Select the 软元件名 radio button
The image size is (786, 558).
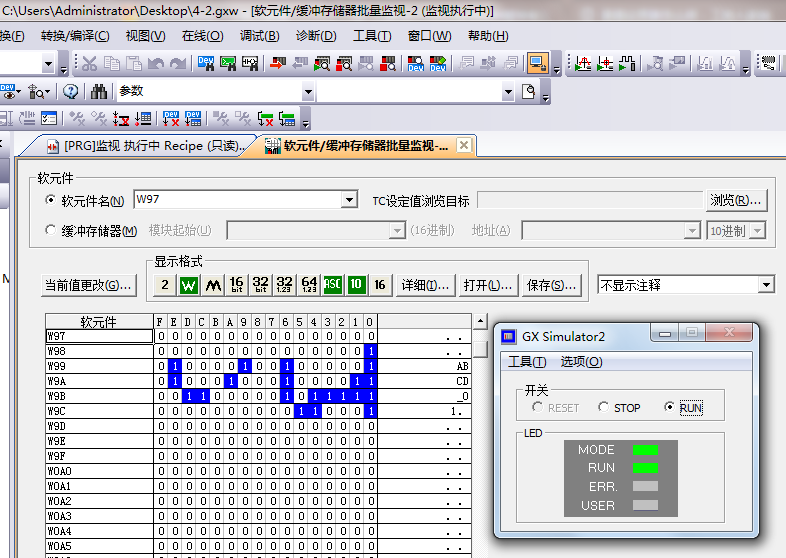[51, 201]
